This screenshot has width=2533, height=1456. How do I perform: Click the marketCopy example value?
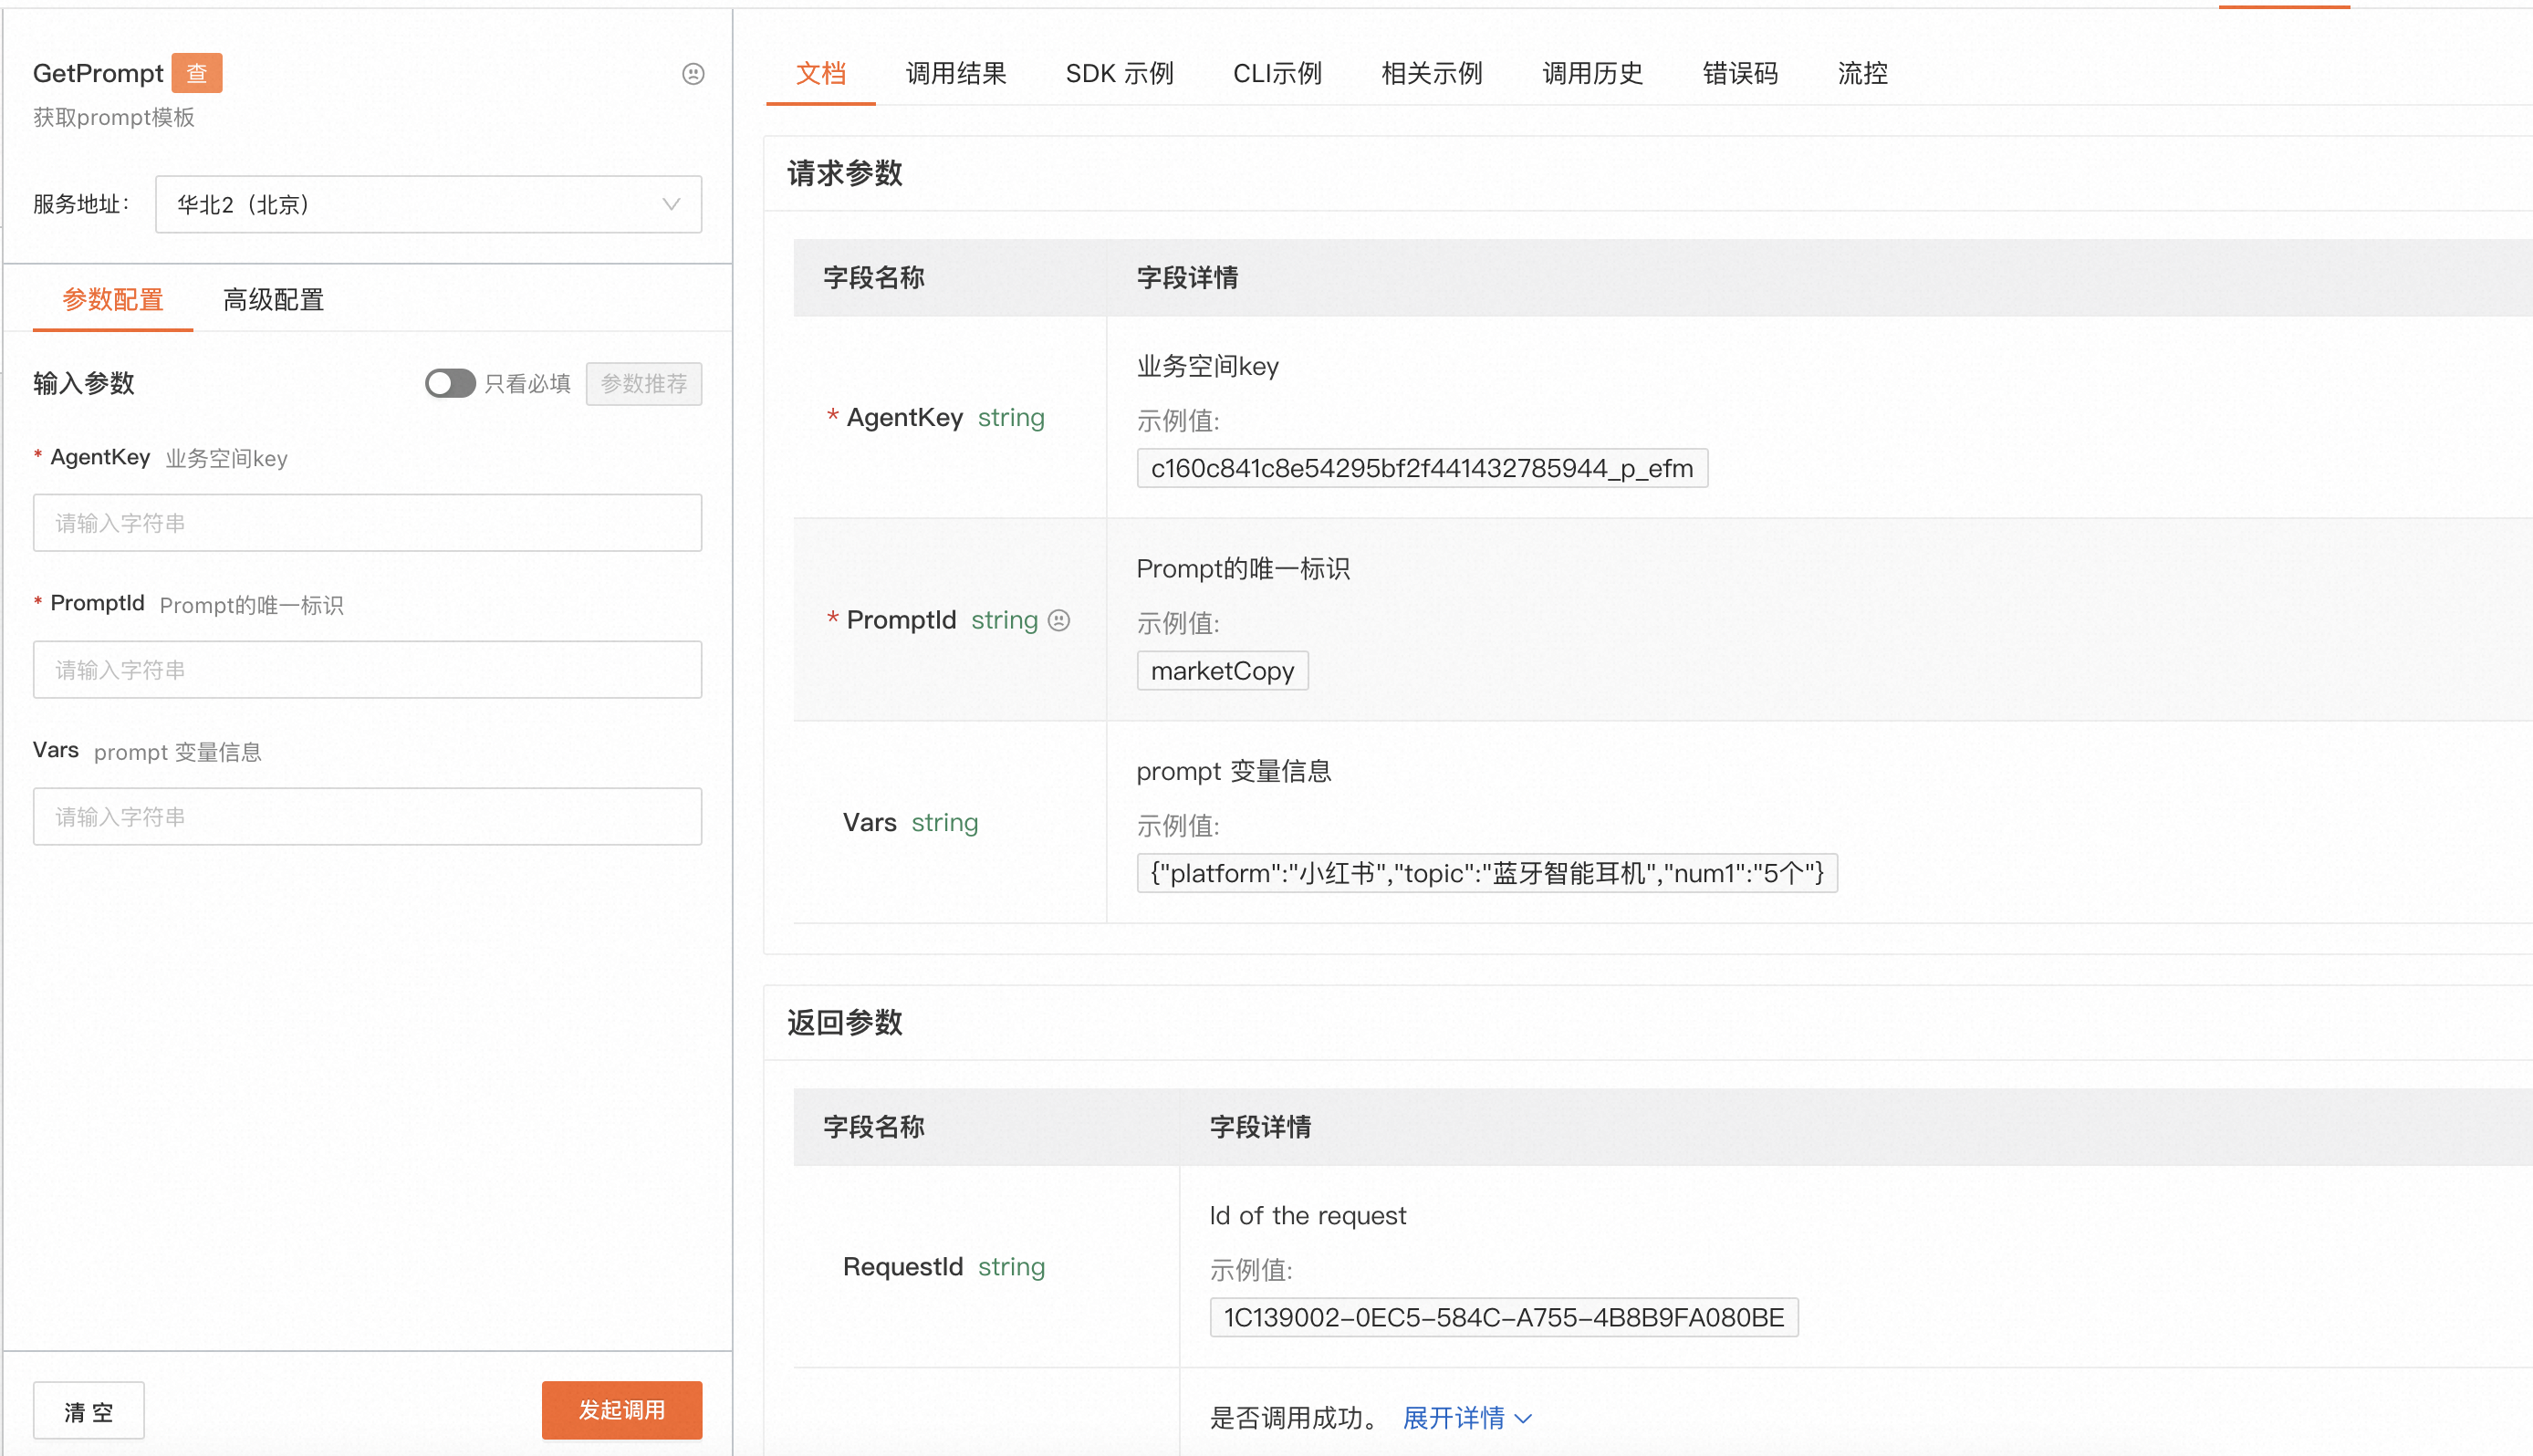[x=1222, y=671]
